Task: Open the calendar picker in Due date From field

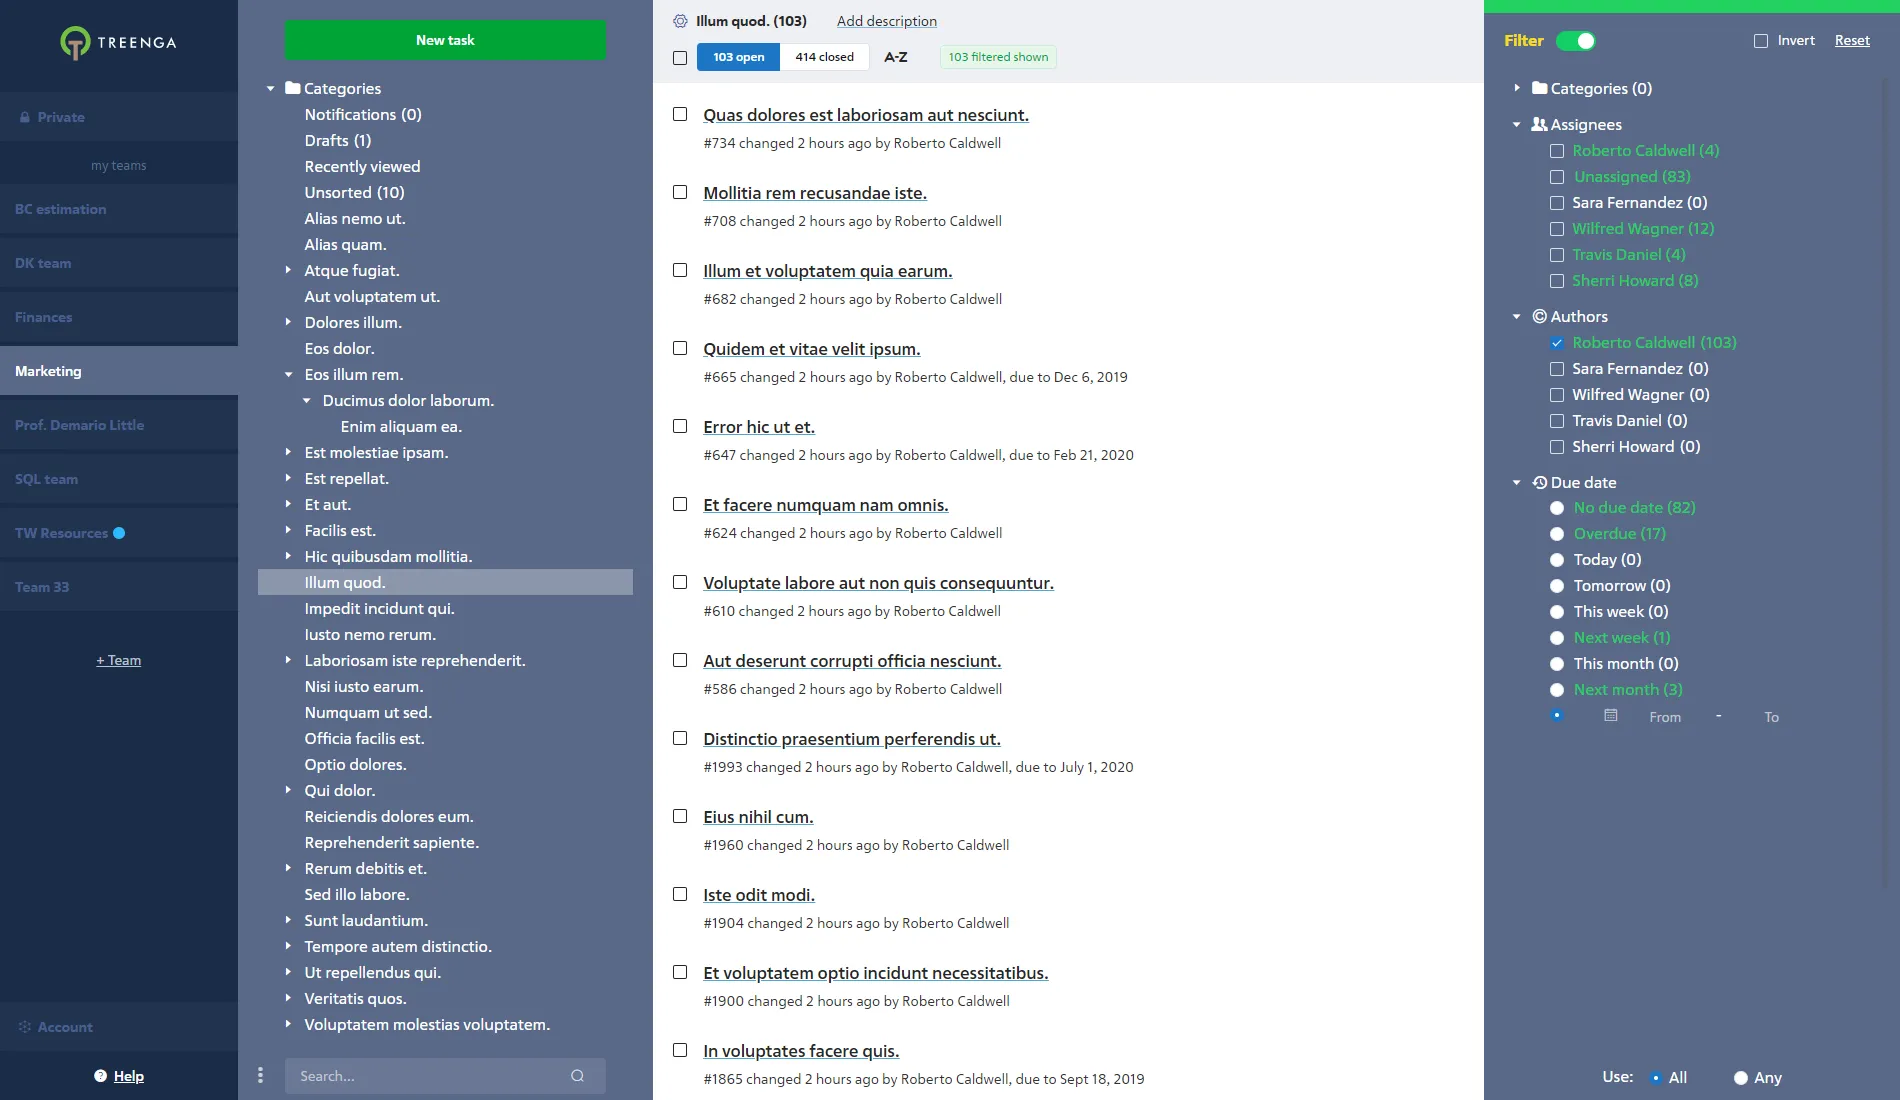Action: (1610, 716)
